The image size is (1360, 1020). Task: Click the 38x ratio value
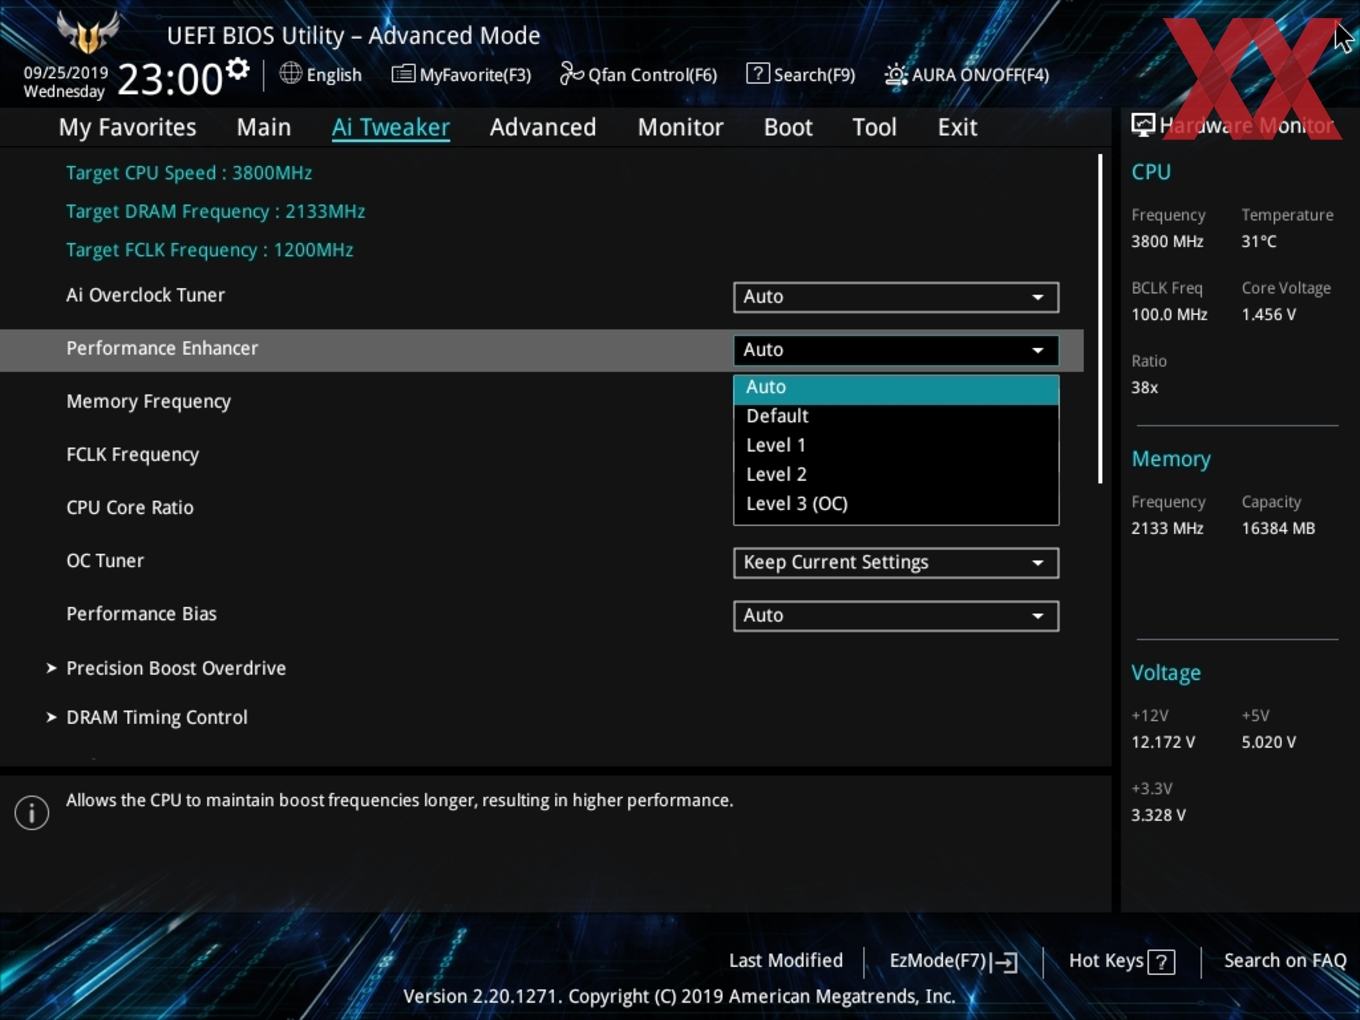click(1144, 387)
